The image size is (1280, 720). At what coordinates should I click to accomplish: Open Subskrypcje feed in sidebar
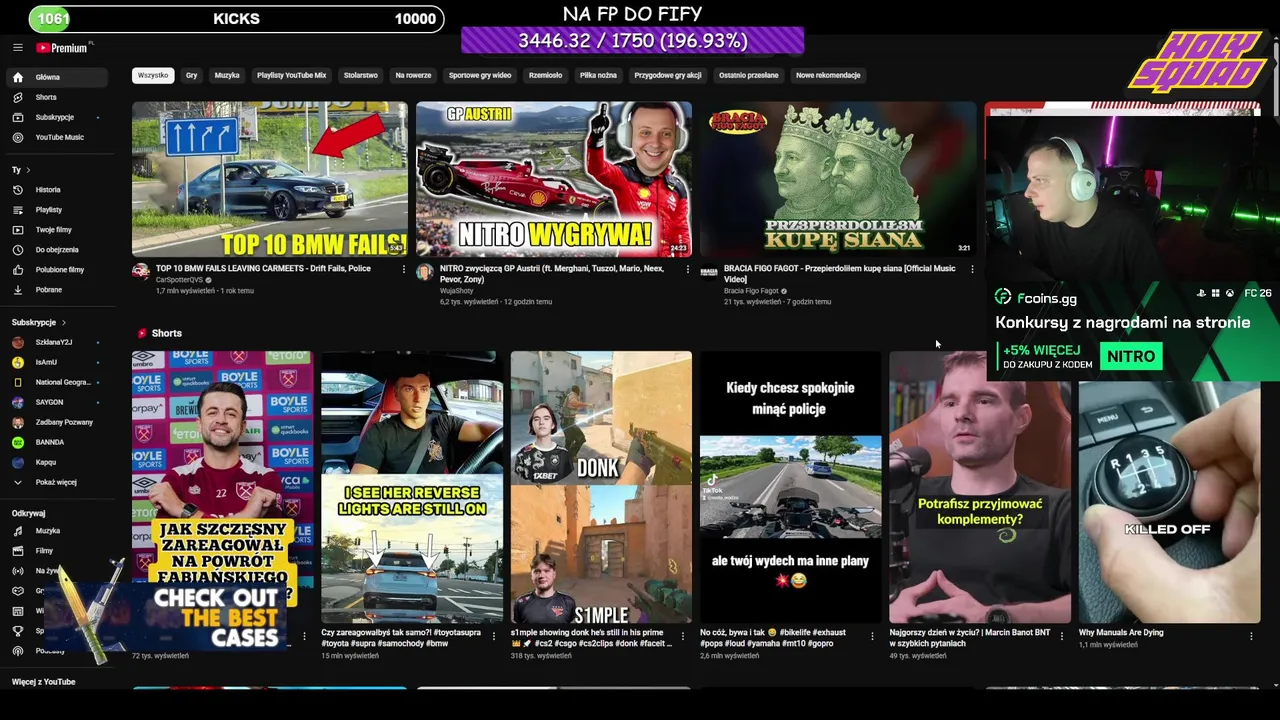tap(56, 117)
